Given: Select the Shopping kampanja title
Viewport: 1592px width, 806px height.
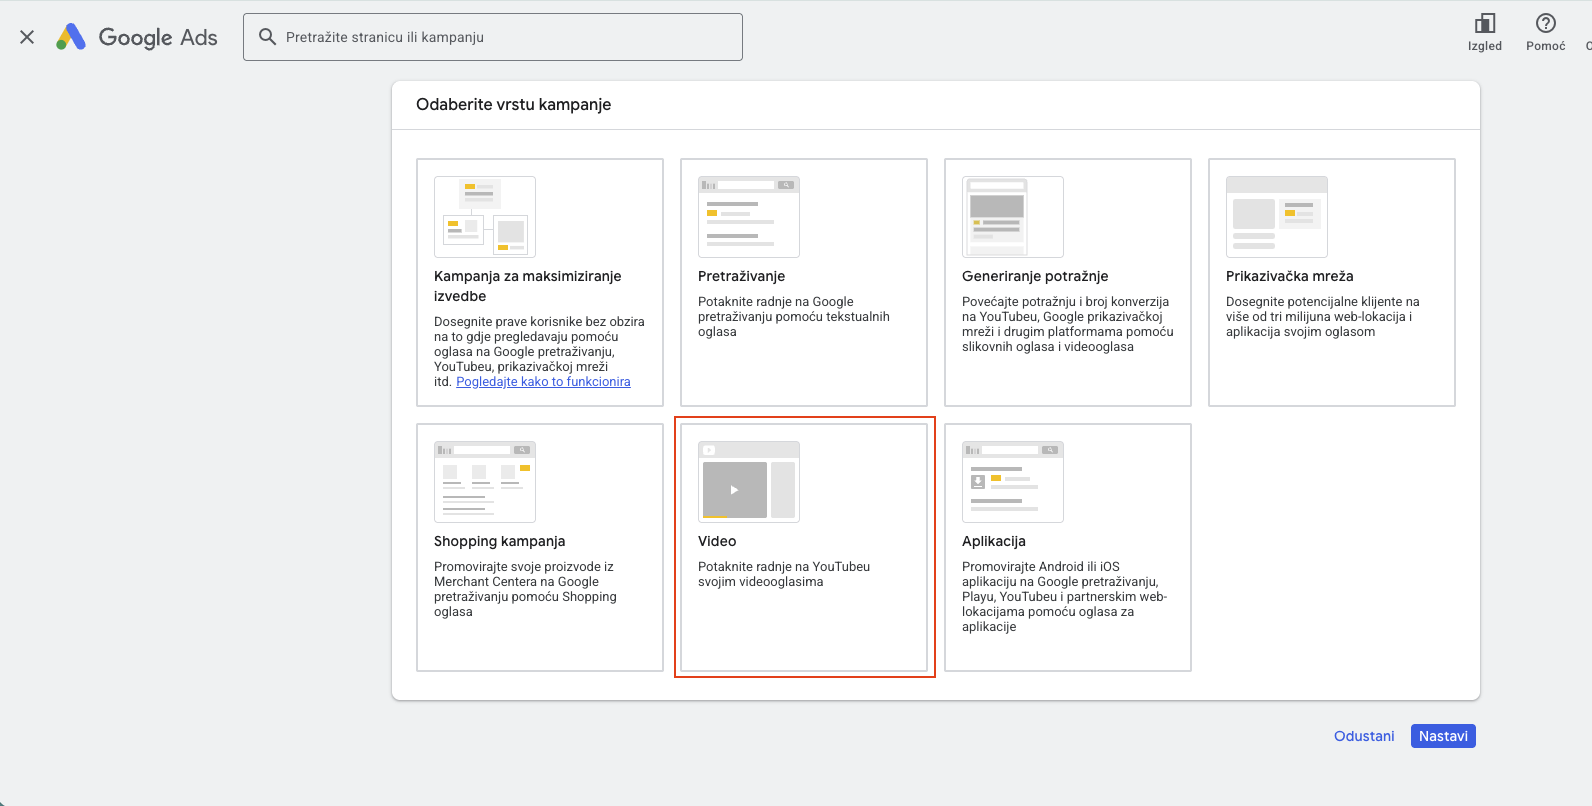Looking at the screenshot, I should point(499,541).
